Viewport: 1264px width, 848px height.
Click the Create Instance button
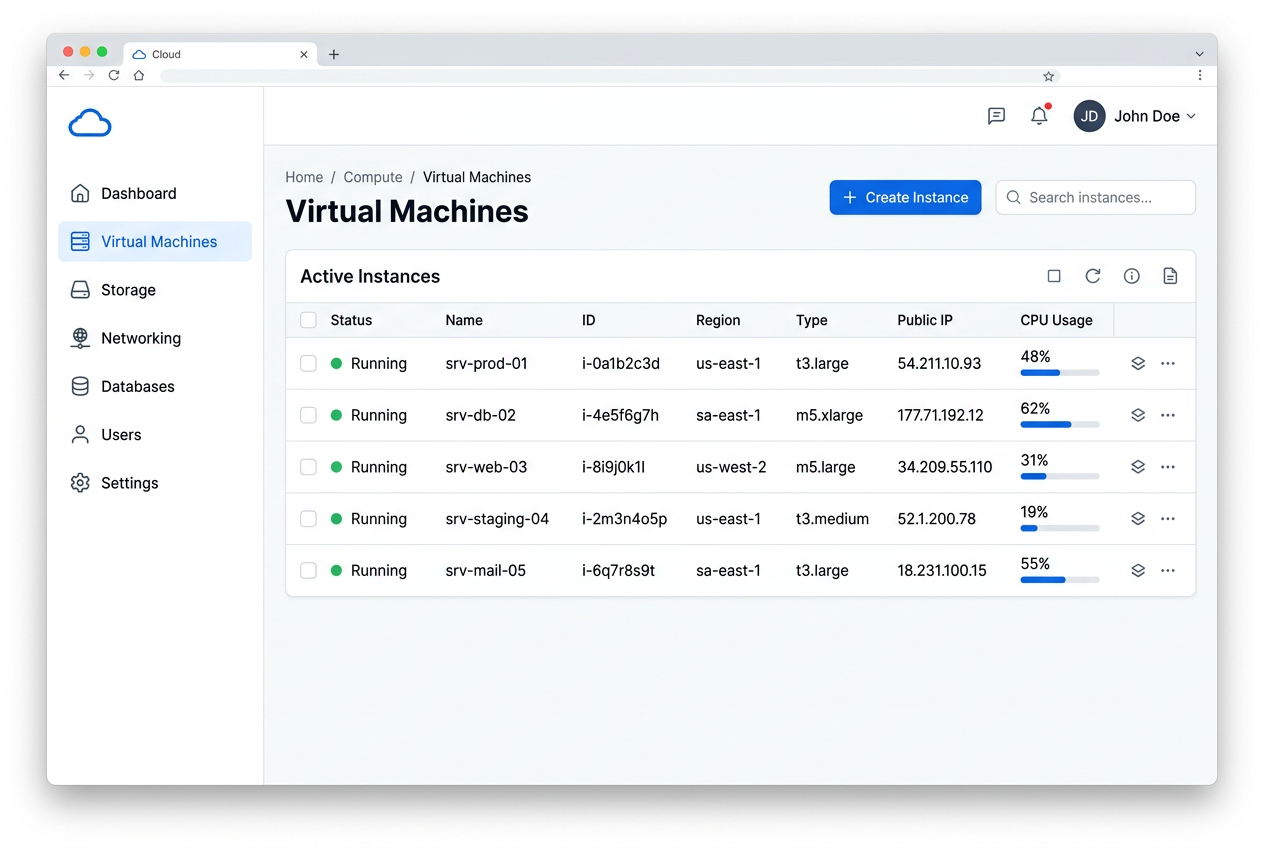[906, 198]
